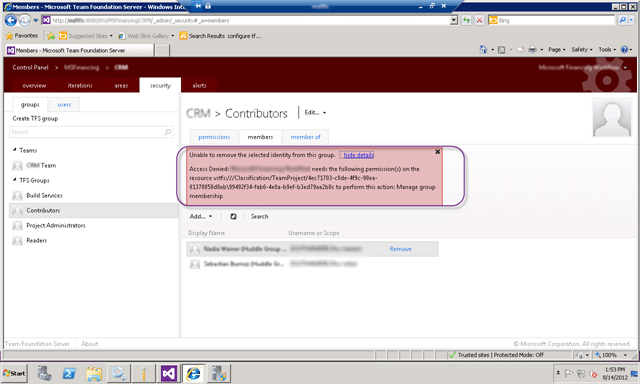The height and width of the screenshot is (384, 640).
Task: Click the About footer link
Action: [x=89, y=344]
